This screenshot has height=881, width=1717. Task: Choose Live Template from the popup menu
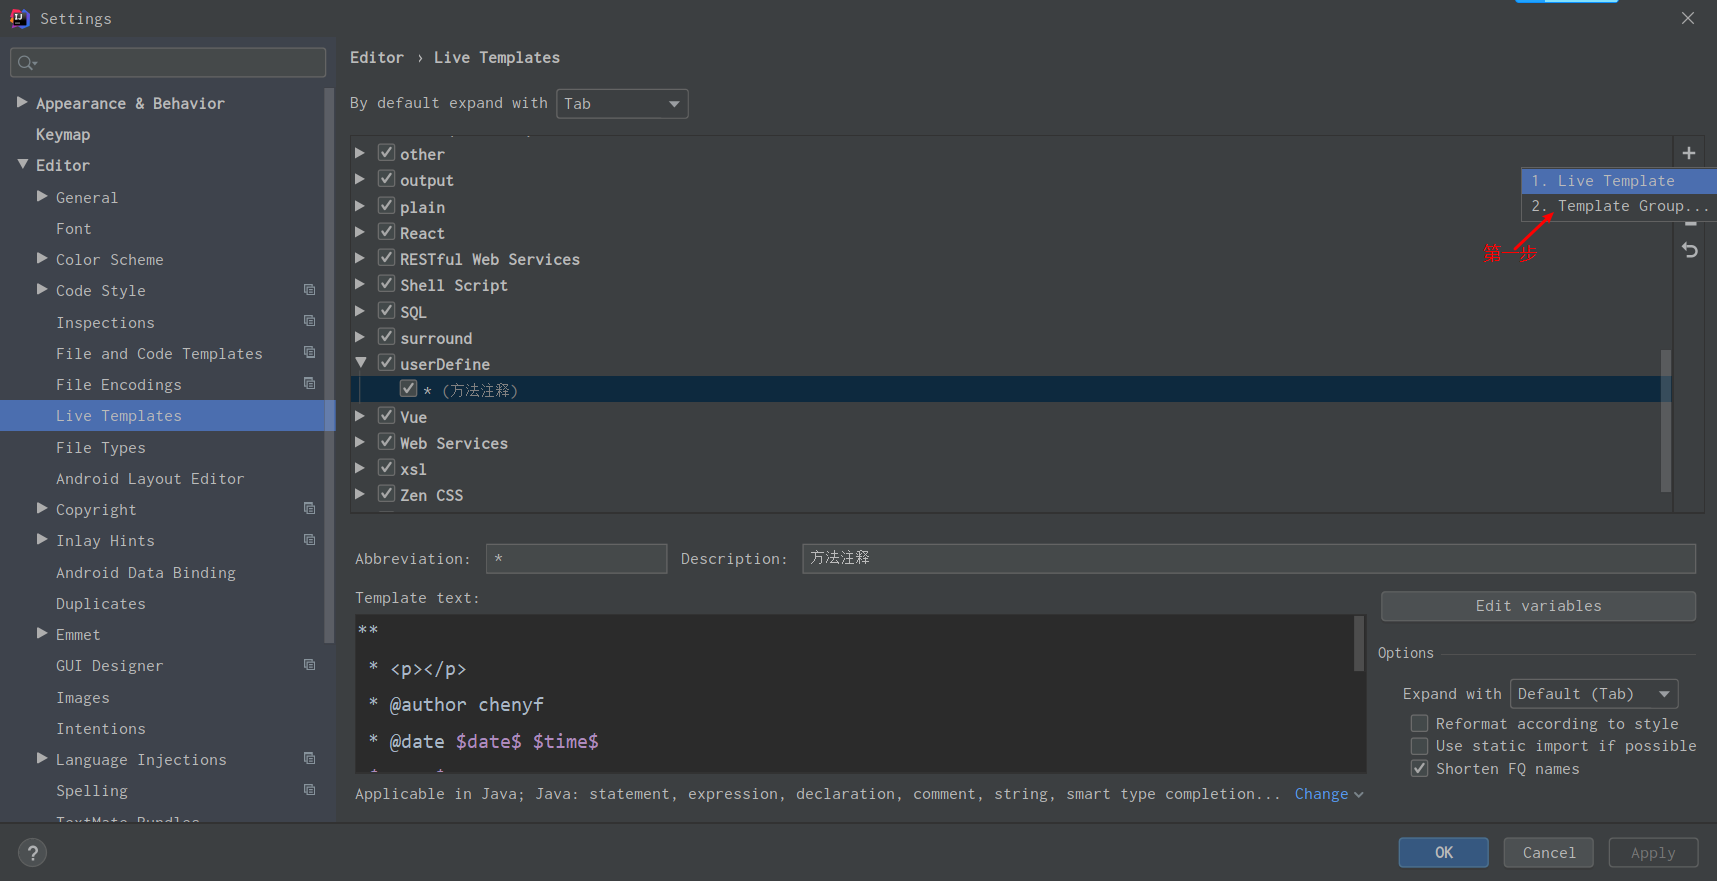click(x=1615, y=181)
